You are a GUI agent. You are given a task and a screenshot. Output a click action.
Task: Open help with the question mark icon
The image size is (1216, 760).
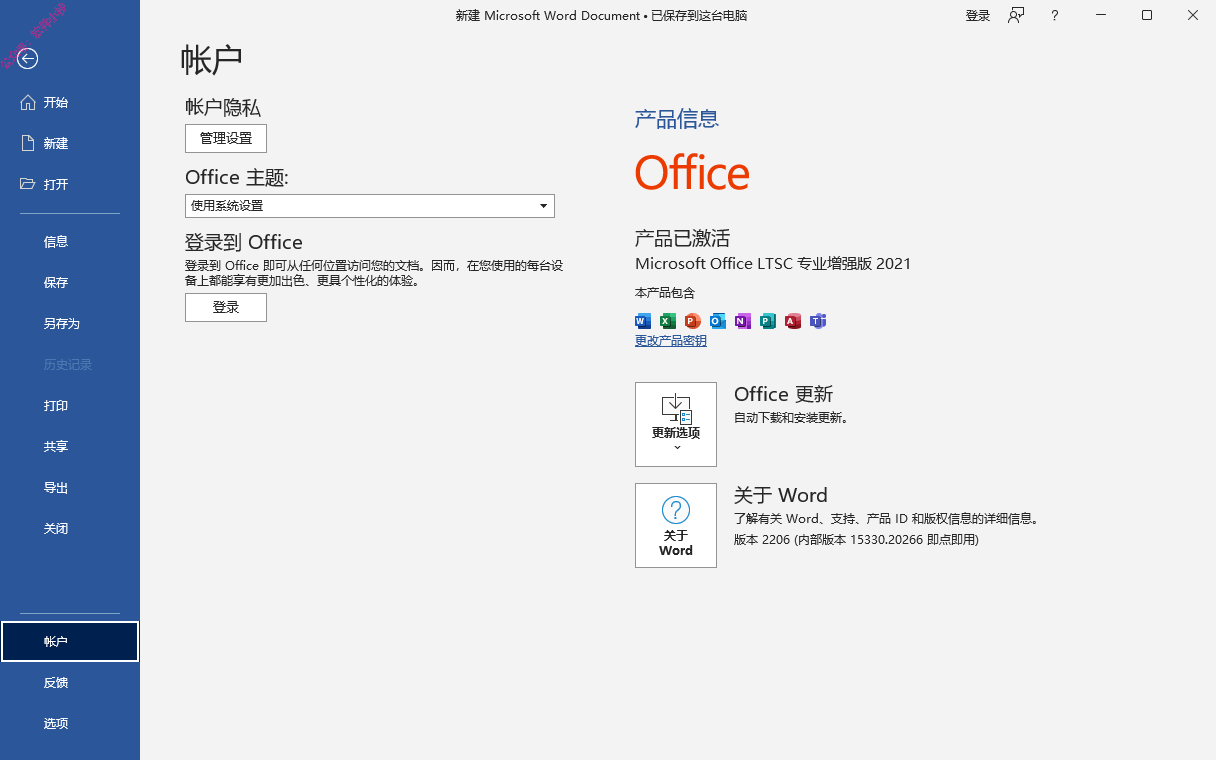click(x=1054, y=15)
